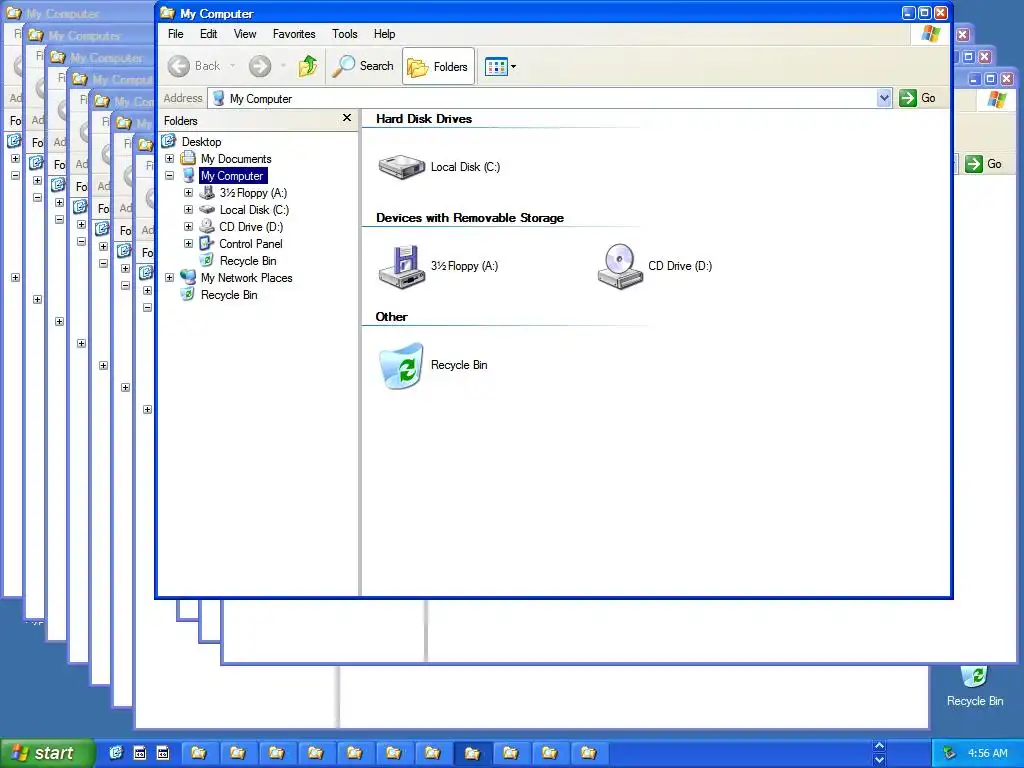Image resolution: width=1024 pixels, height=768 pixels.
Task: Expand Local Disk (C:) tree node
Action: (188, 210)
